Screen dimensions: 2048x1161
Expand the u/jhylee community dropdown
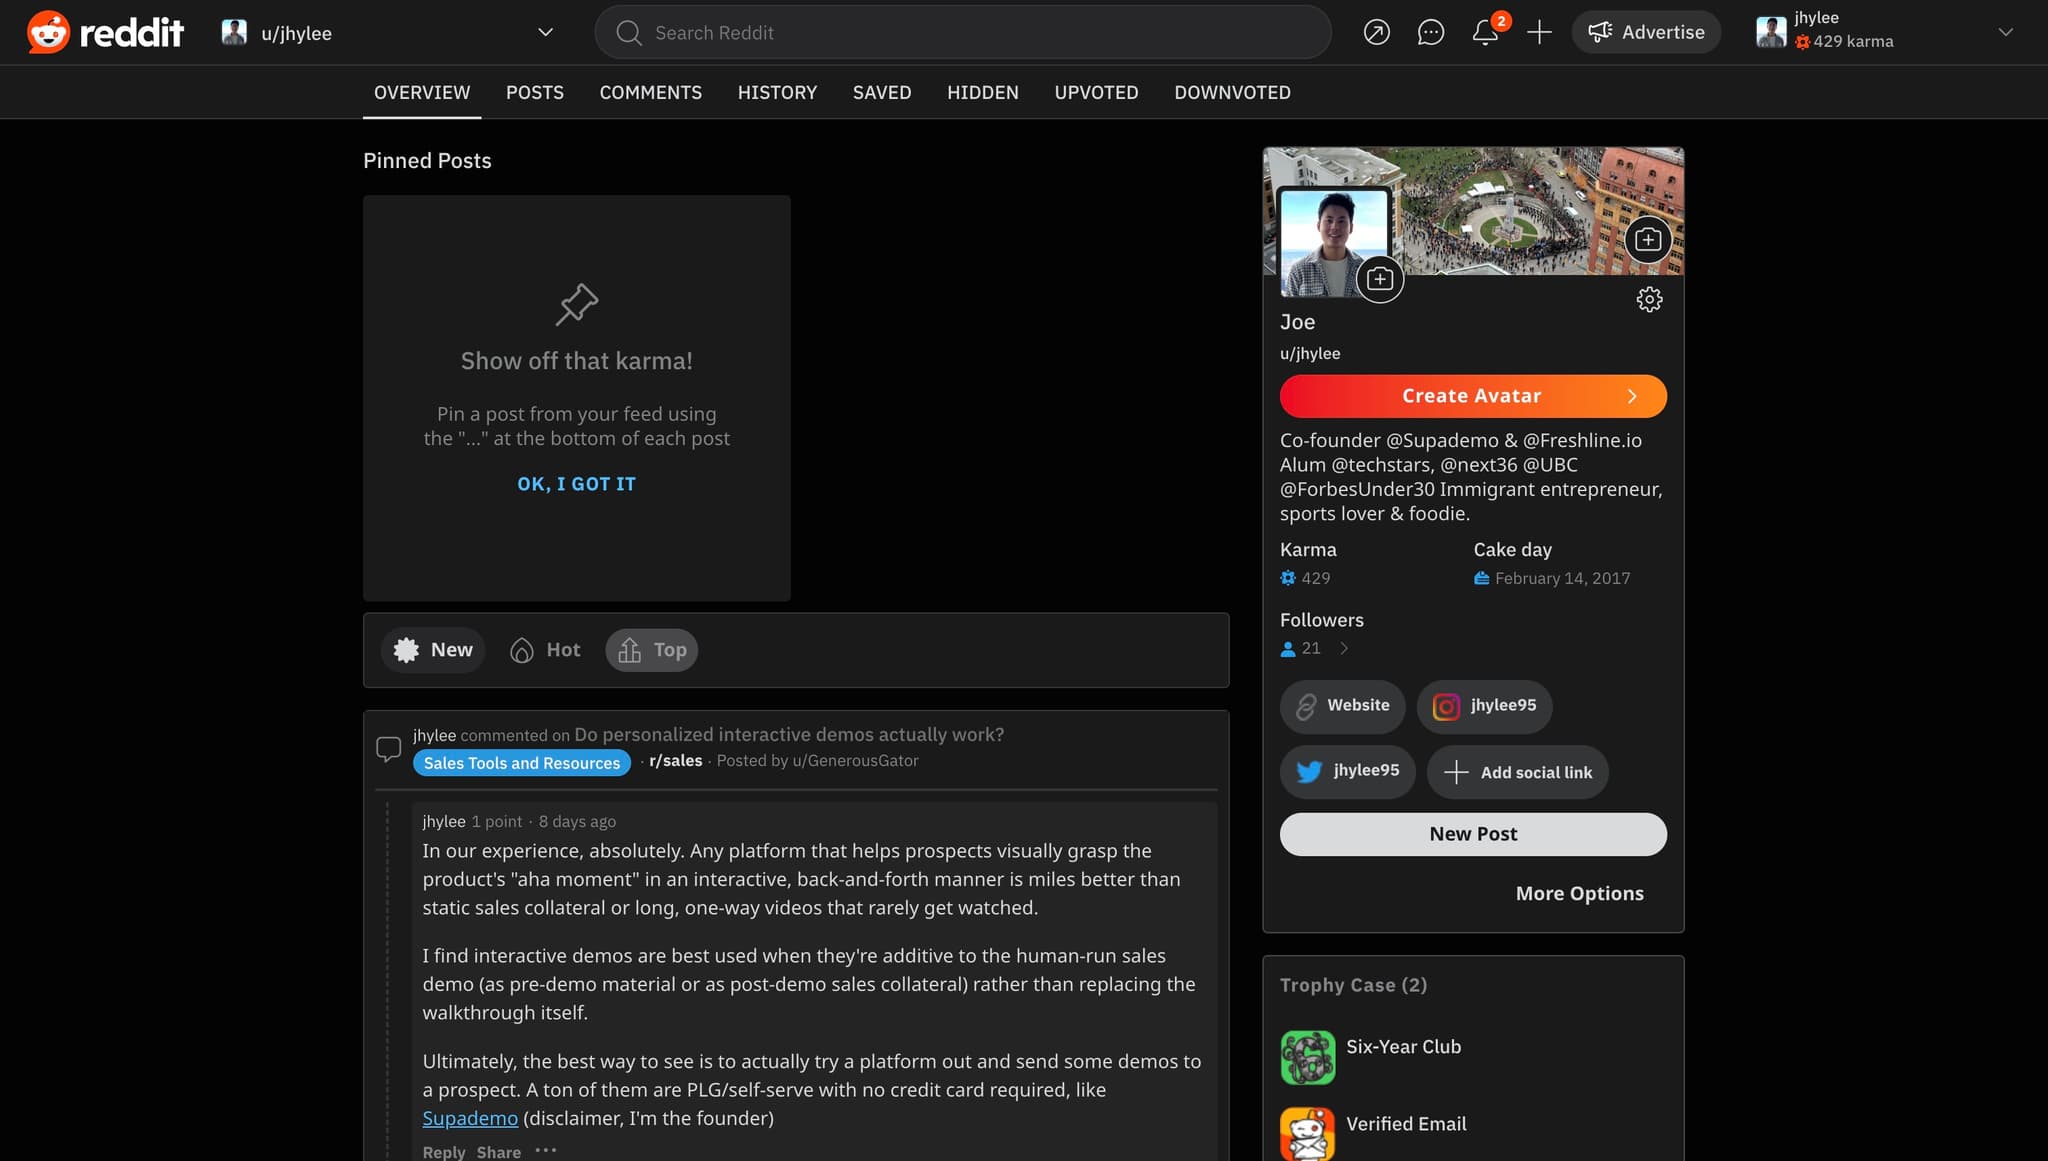pos(545,32)
